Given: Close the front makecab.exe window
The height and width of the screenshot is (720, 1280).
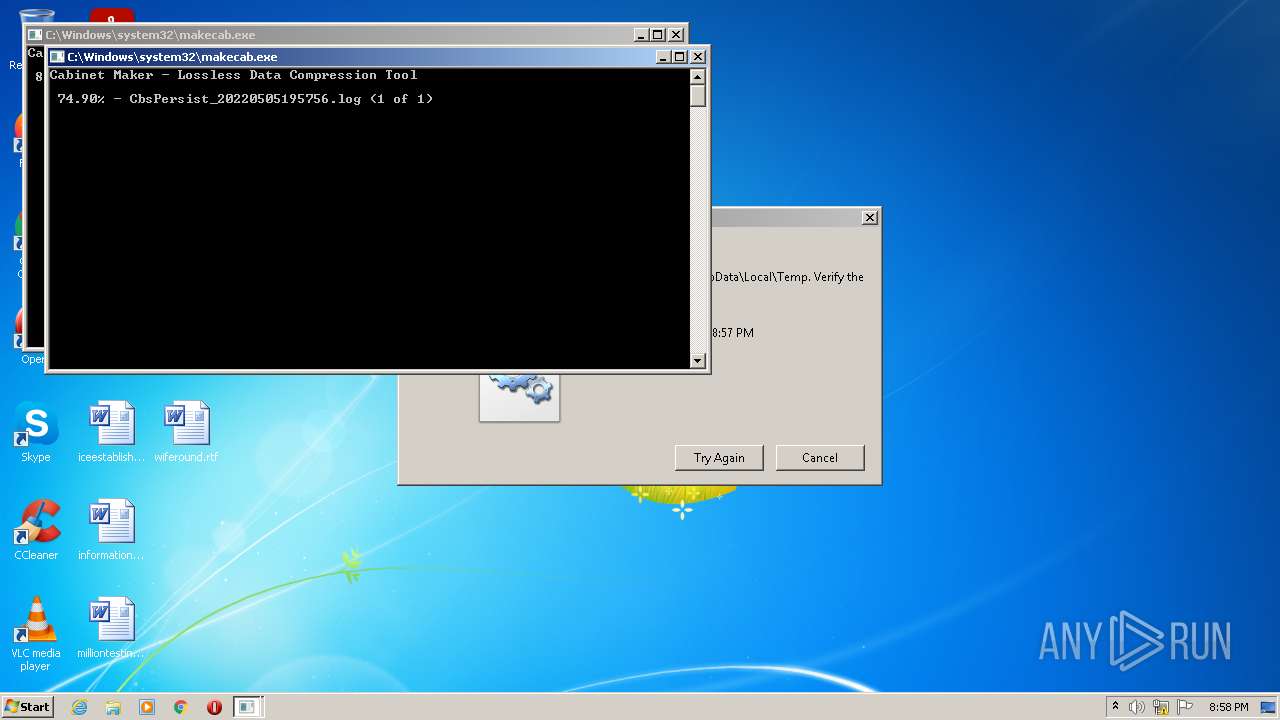Looking at the screenshot, I should (x=698, y=57).
